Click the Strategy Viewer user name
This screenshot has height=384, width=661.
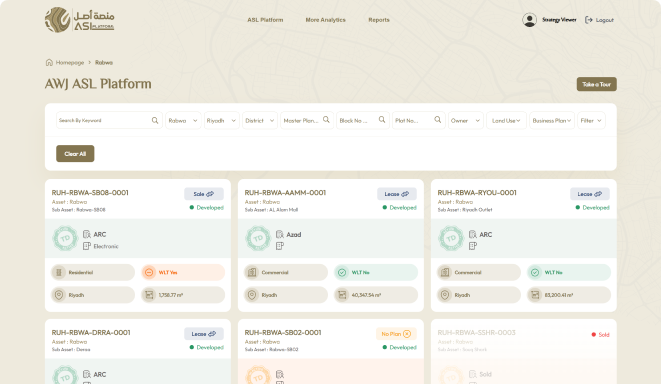pyautogui.click(x=559, y=20)
